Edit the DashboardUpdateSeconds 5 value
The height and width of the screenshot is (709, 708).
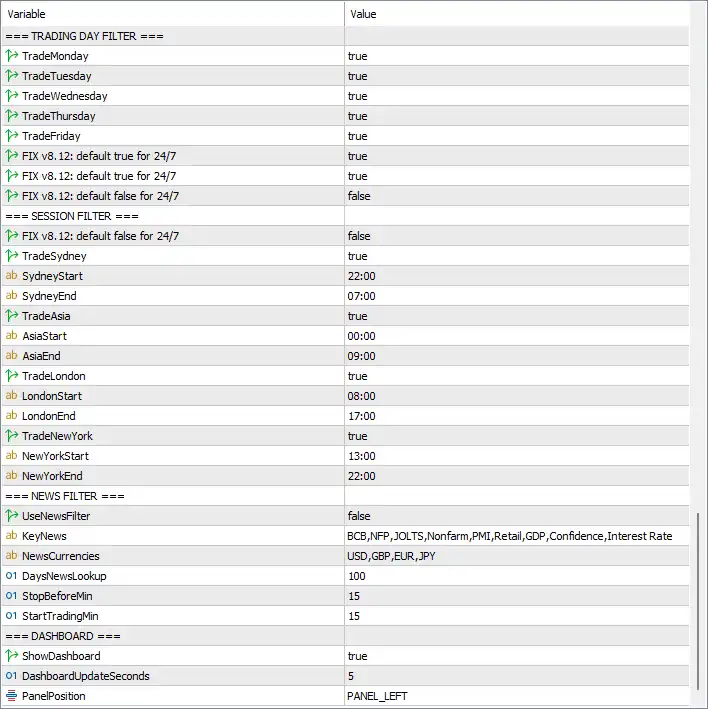pyautogui.click(x=517, y=676)
